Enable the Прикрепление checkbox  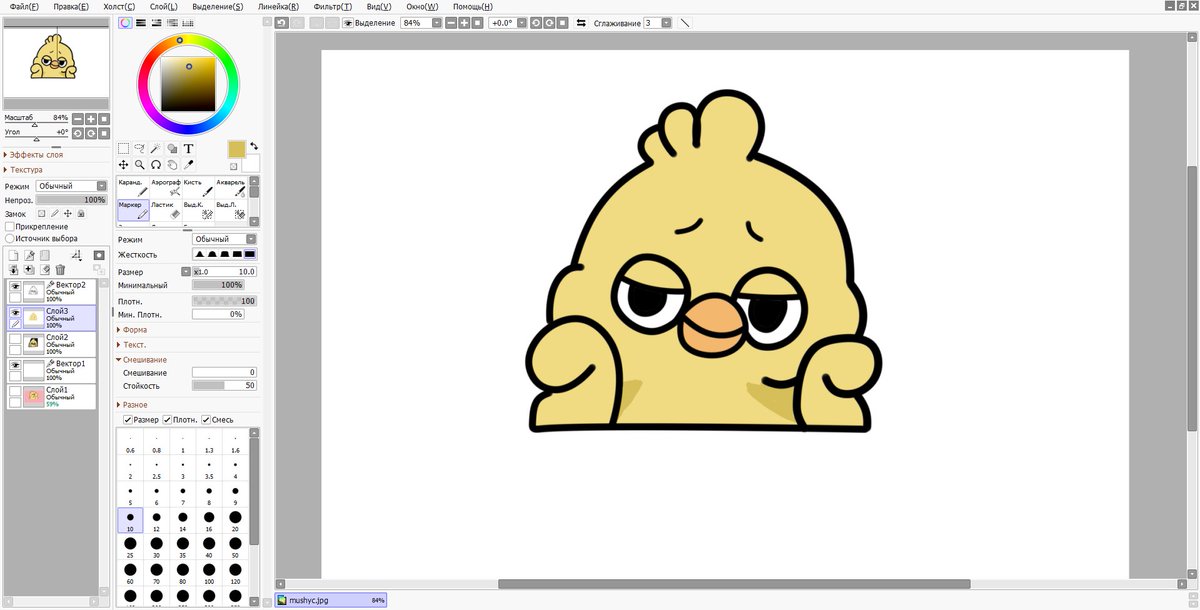click(x=10, y=227)
